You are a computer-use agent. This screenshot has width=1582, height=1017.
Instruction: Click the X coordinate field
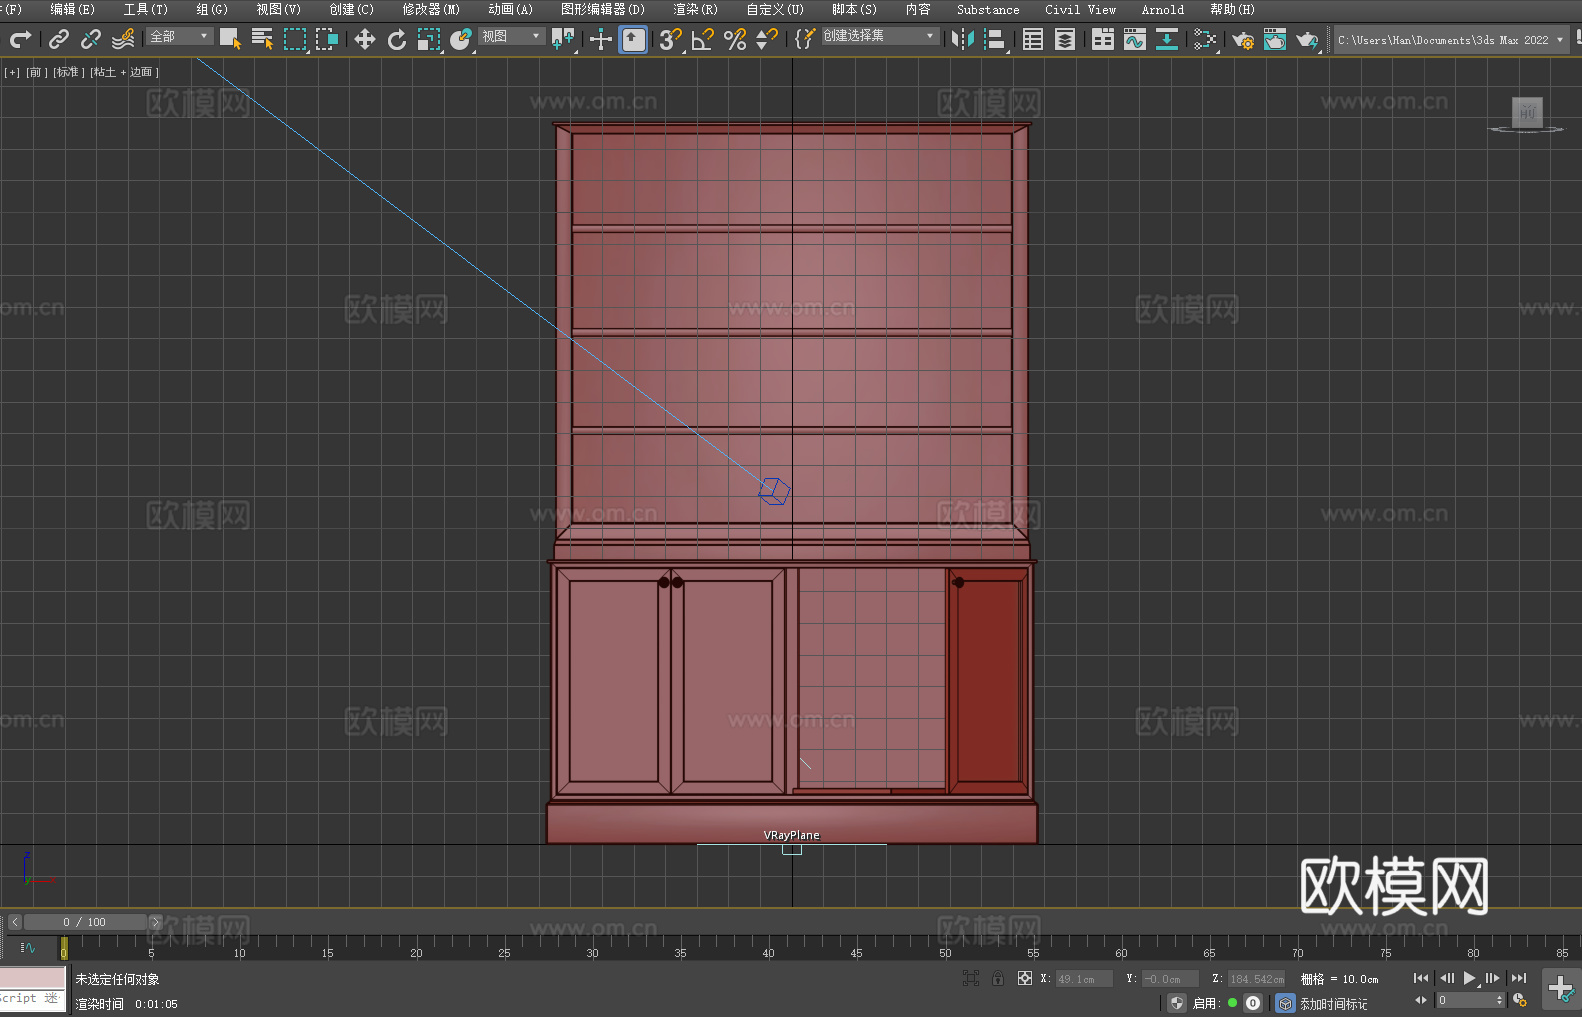point(1084,979)
